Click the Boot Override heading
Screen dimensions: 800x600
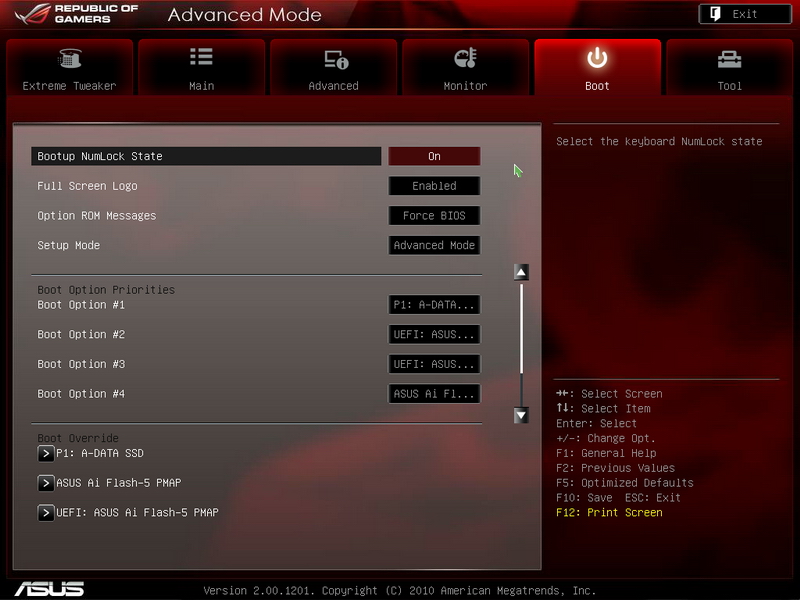78,438
